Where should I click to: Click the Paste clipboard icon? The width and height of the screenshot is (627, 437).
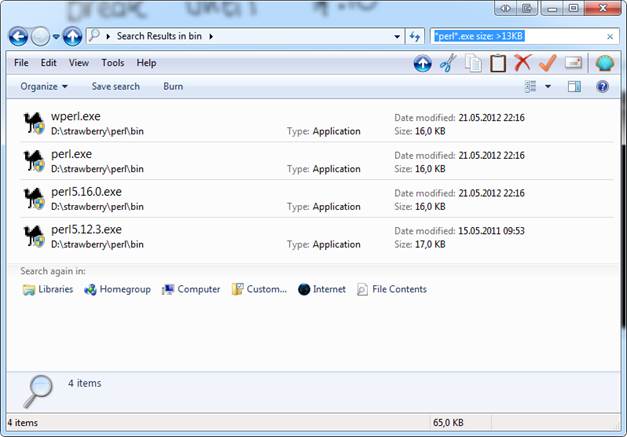(497, 63)
